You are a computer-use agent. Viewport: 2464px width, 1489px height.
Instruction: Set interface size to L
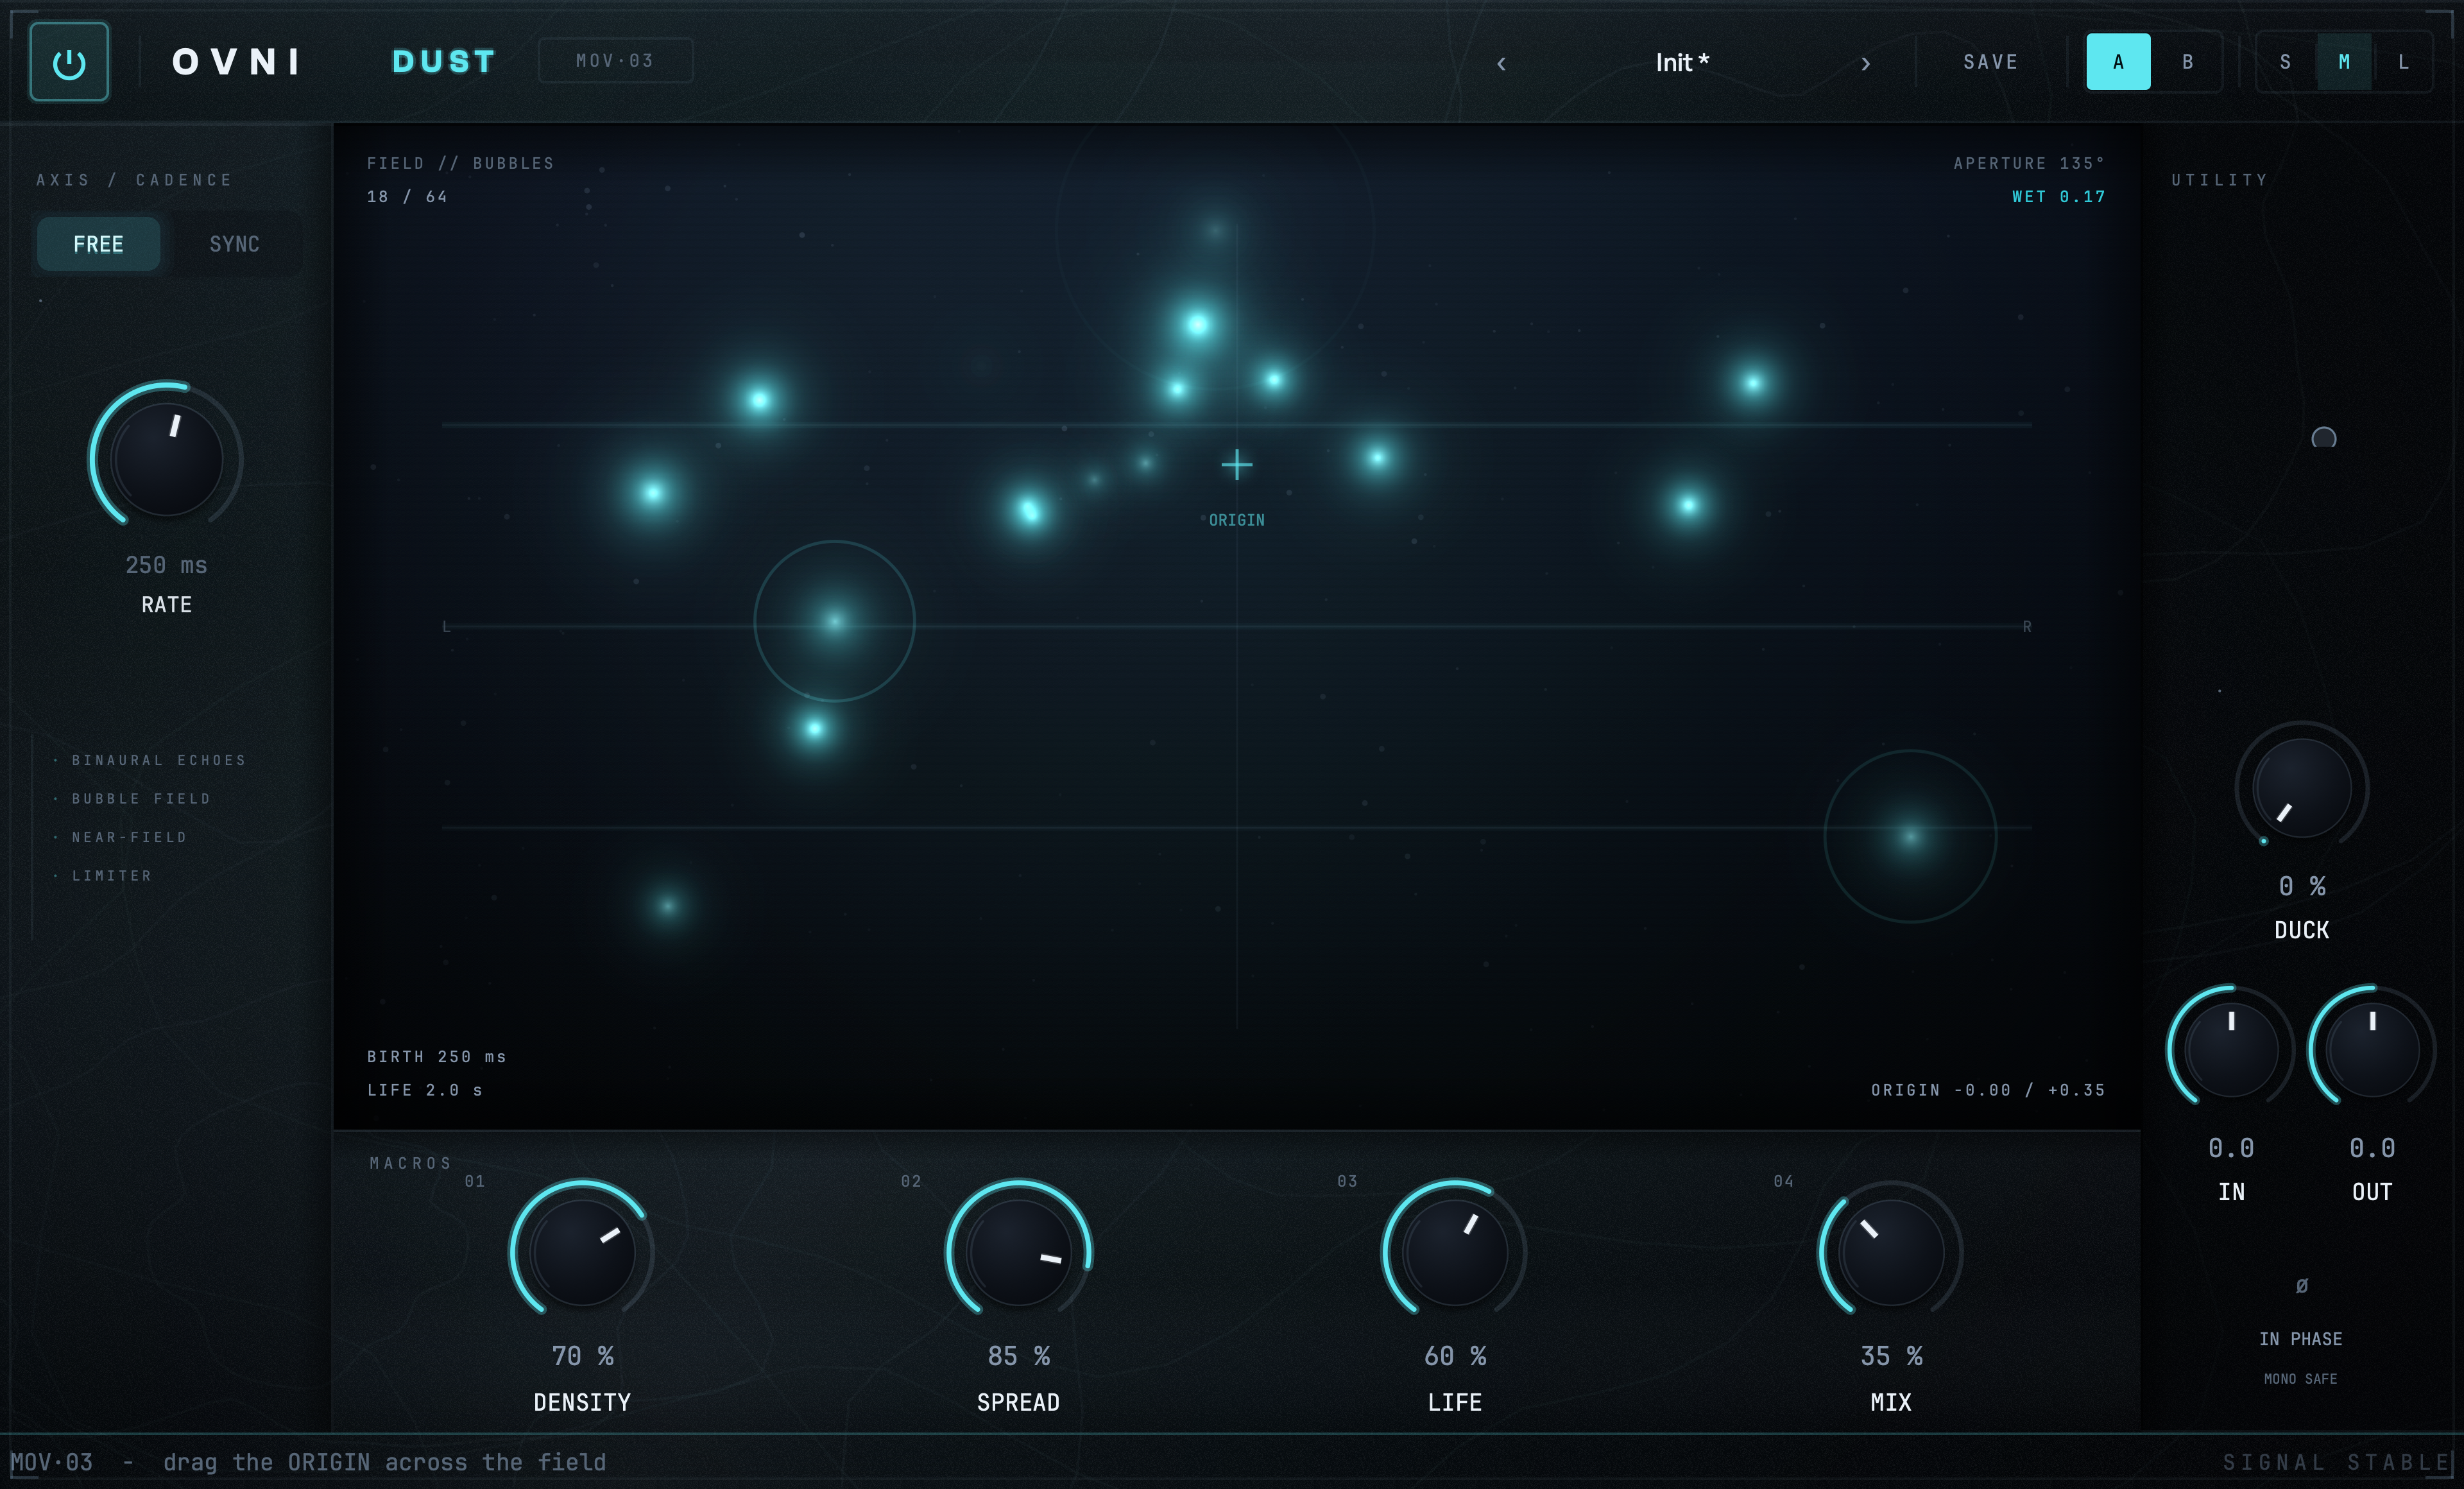[2403, 62]
